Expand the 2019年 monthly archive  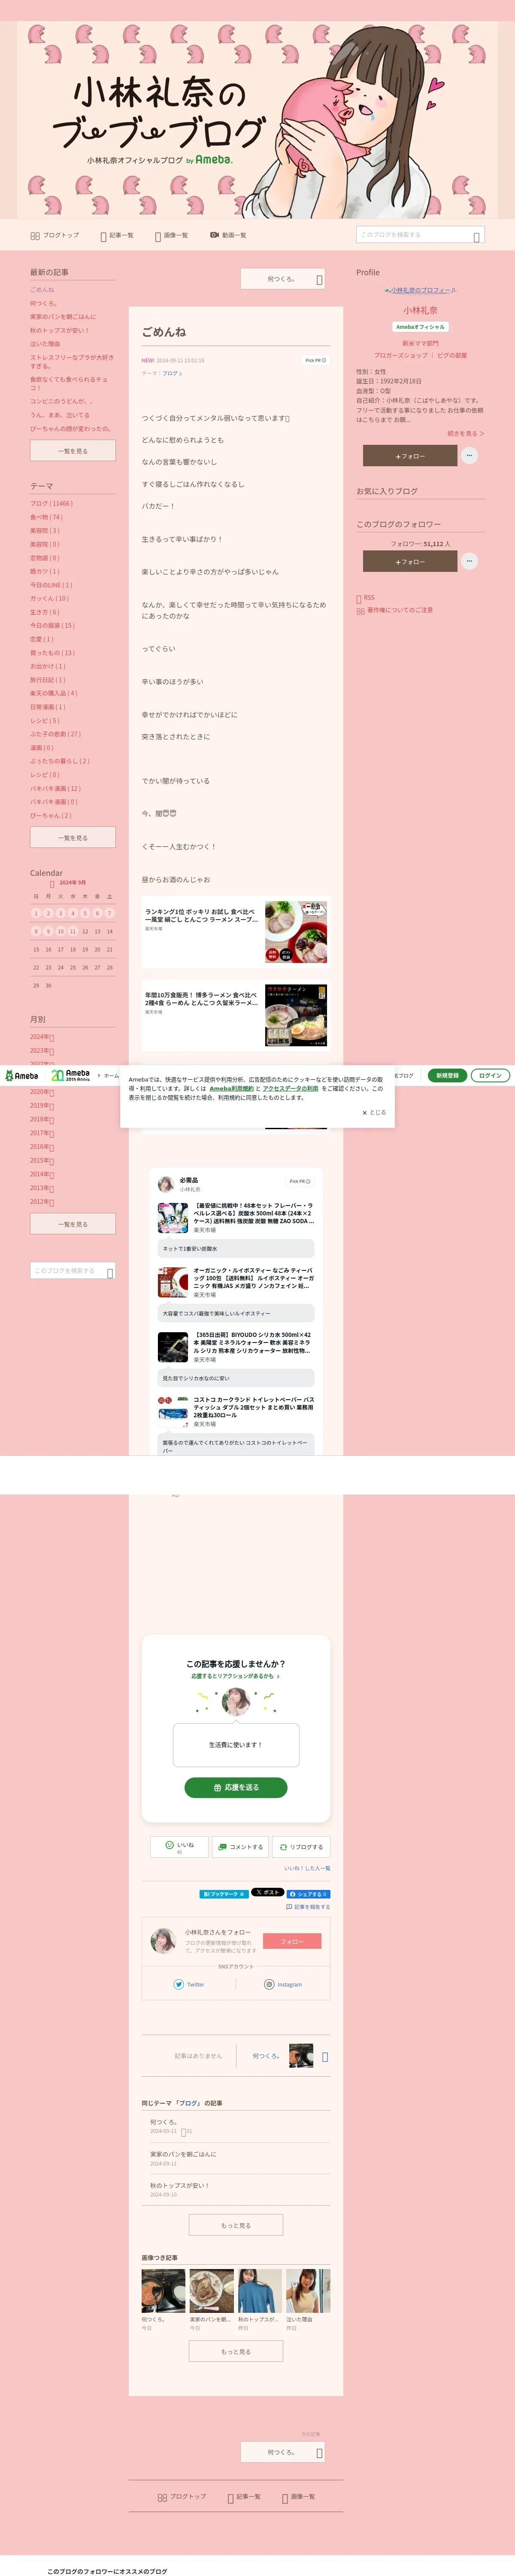(x=42, y=1106)
